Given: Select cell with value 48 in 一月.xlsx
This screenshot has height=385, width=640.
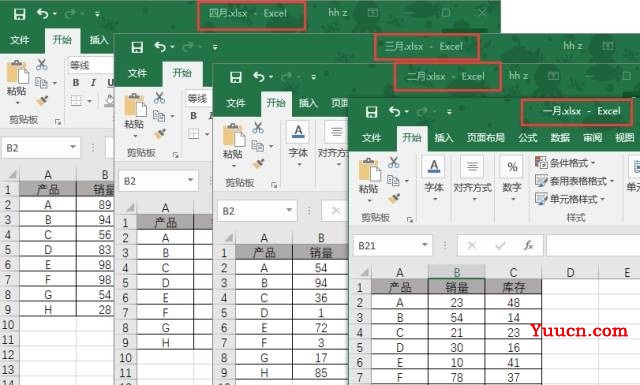Looking at the screenshot, I should (513, 303).
